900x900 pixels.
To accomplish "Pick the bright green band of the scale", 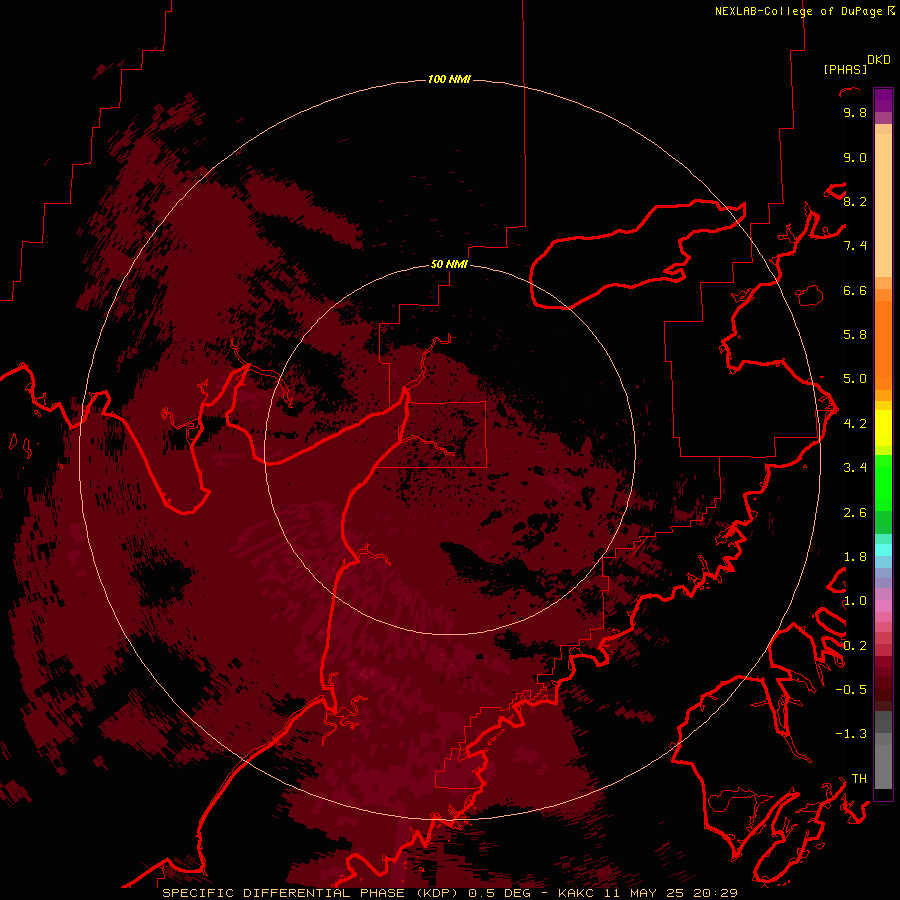I will click(883, 482).
